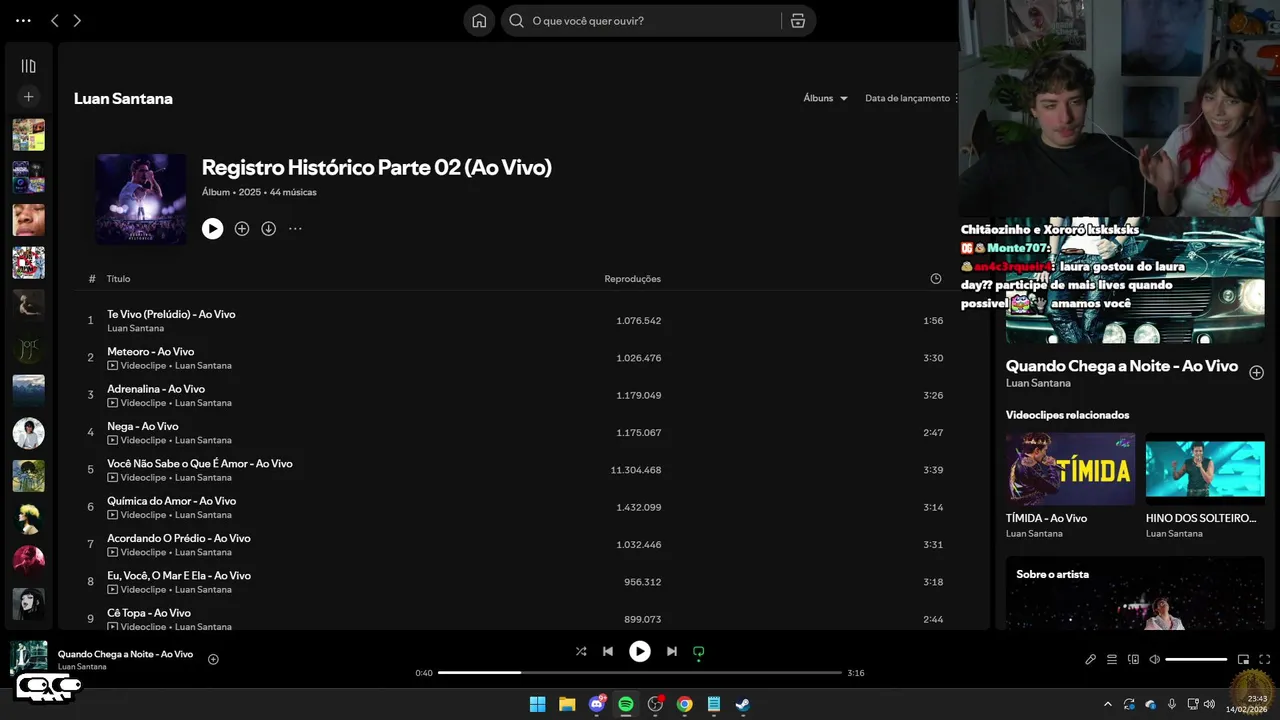Open the Browse icon in search bar

(x=798, y=21)
